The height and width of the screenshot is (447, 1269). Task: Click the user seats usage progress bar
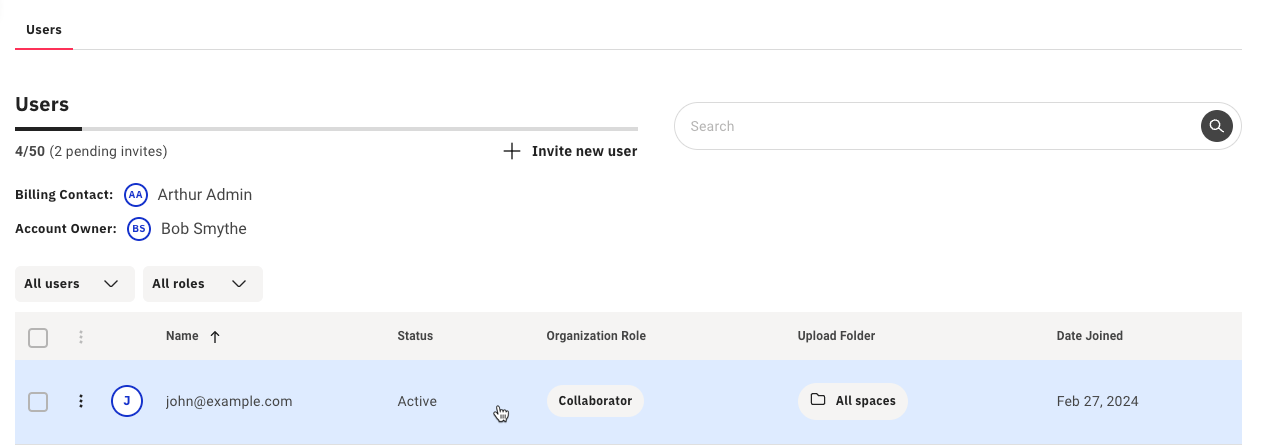click(326, 129)
